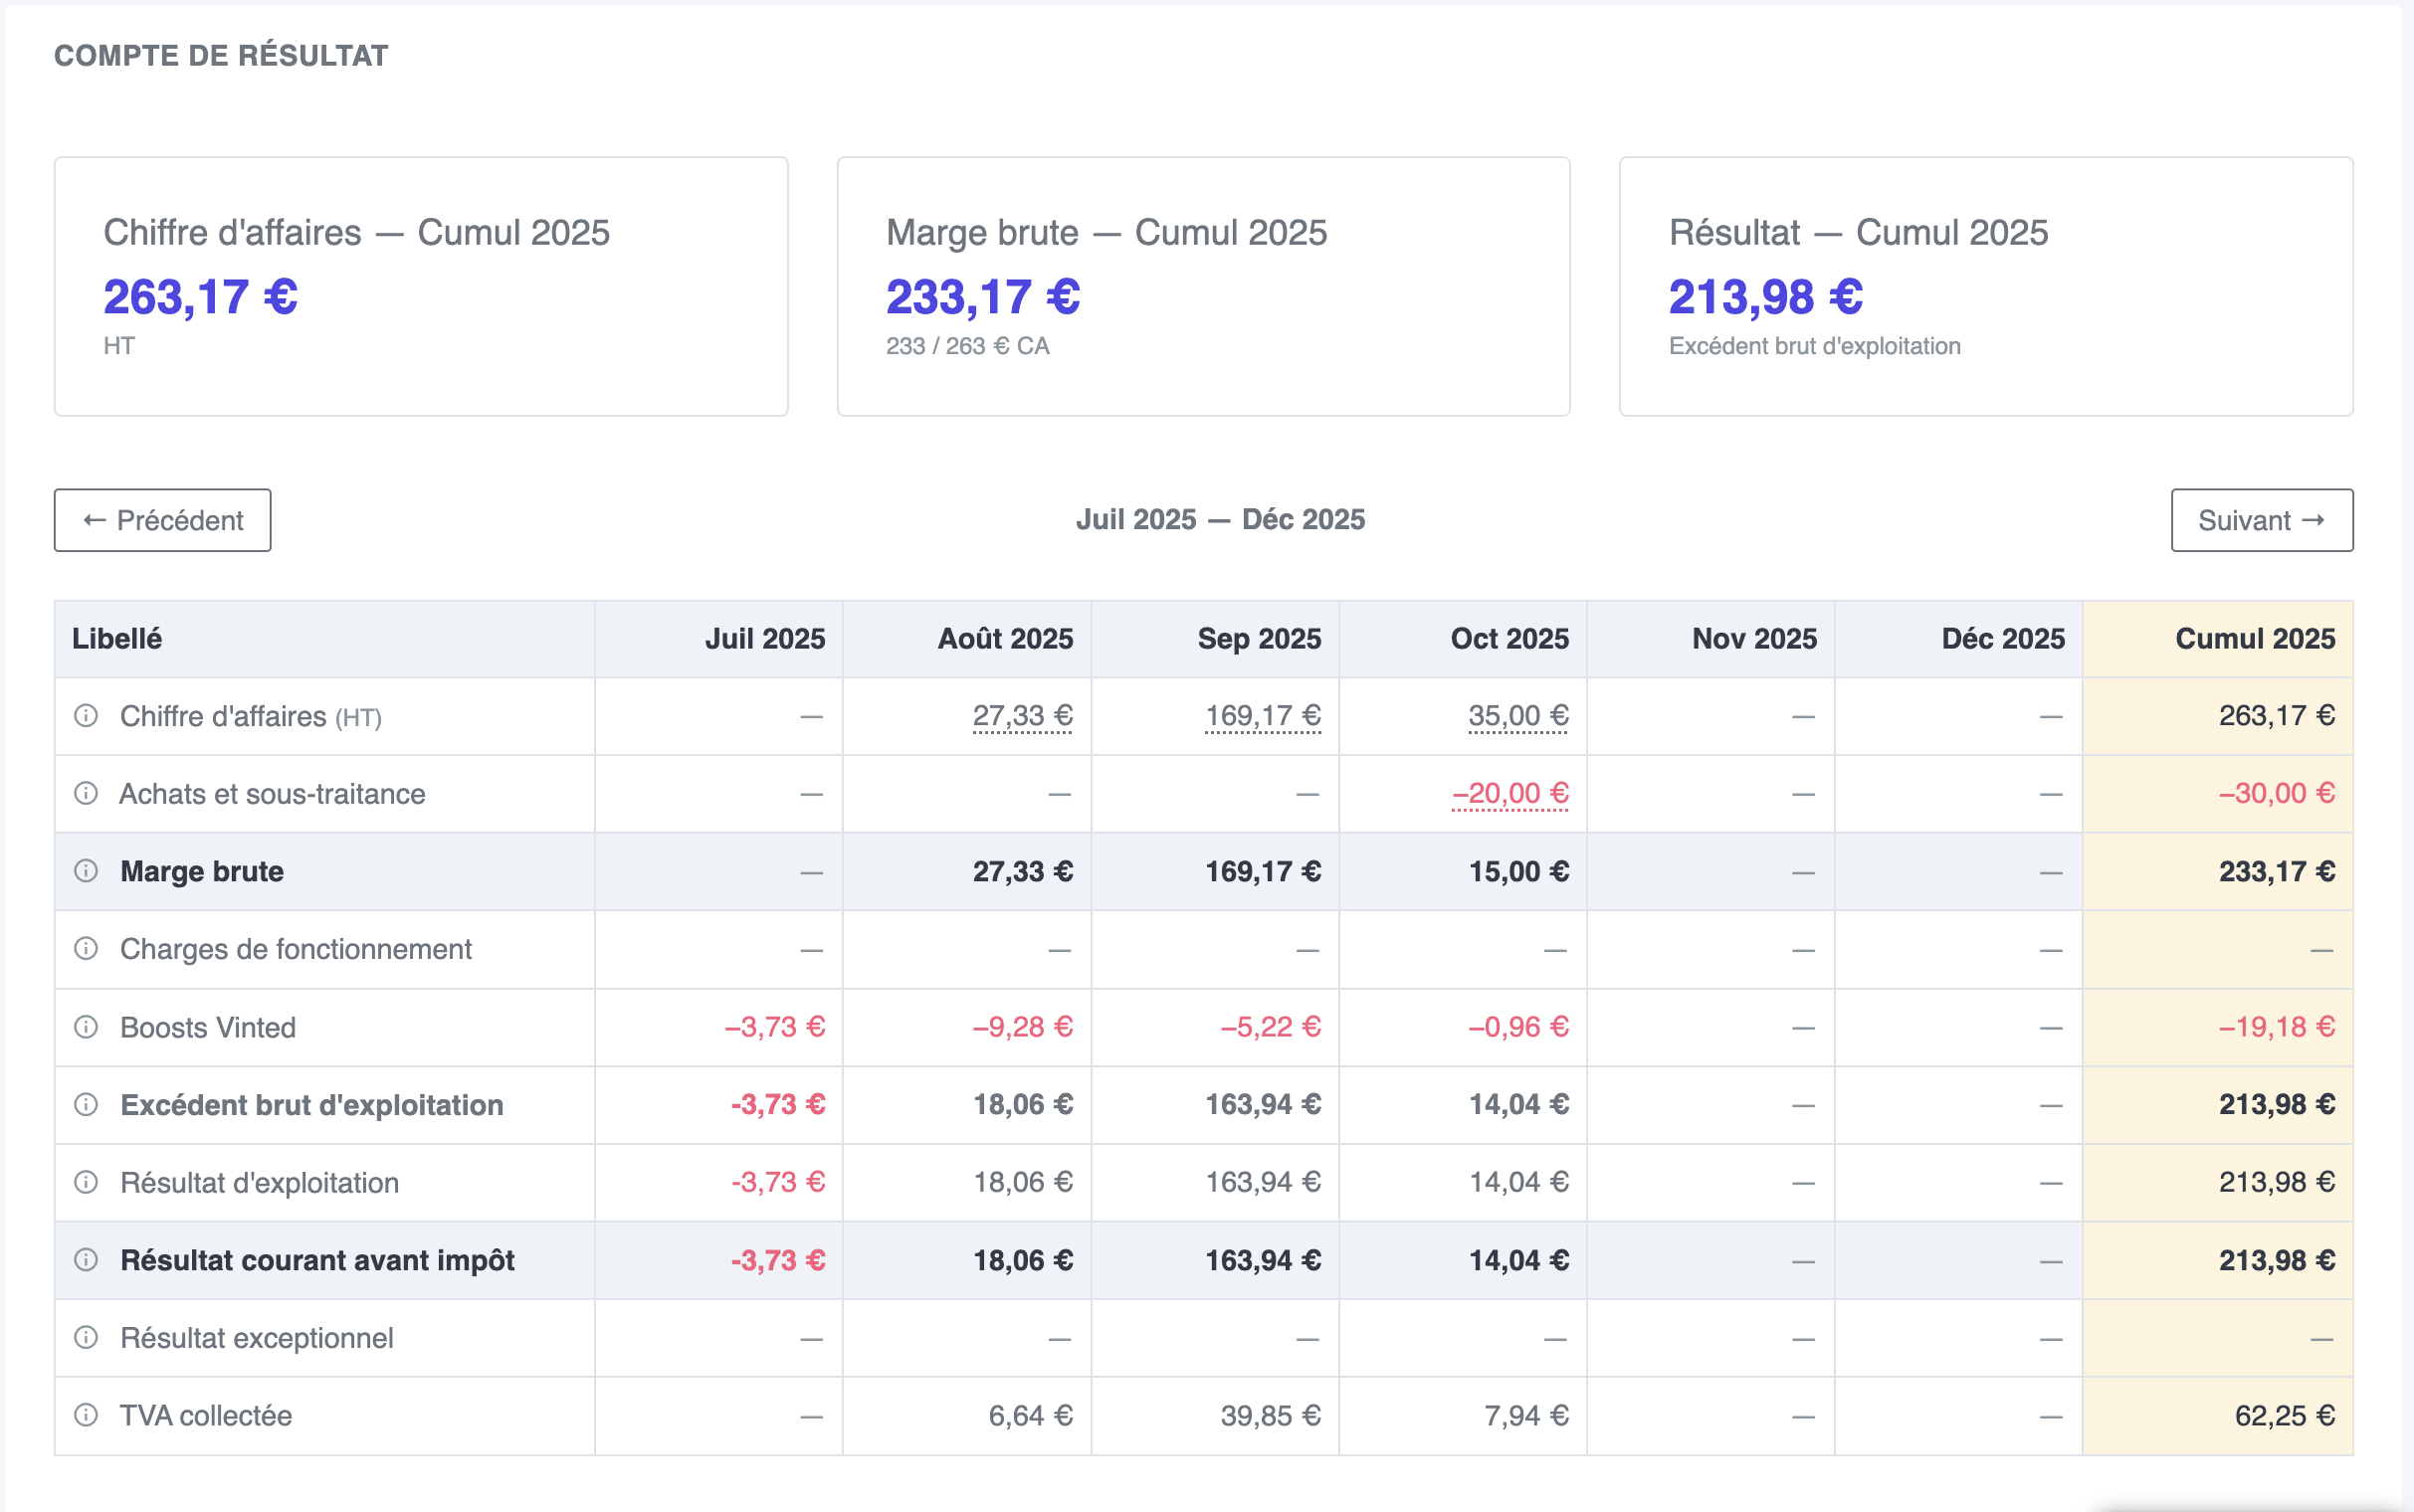Open October purchases detail –20,00 €

point(1510,794)
